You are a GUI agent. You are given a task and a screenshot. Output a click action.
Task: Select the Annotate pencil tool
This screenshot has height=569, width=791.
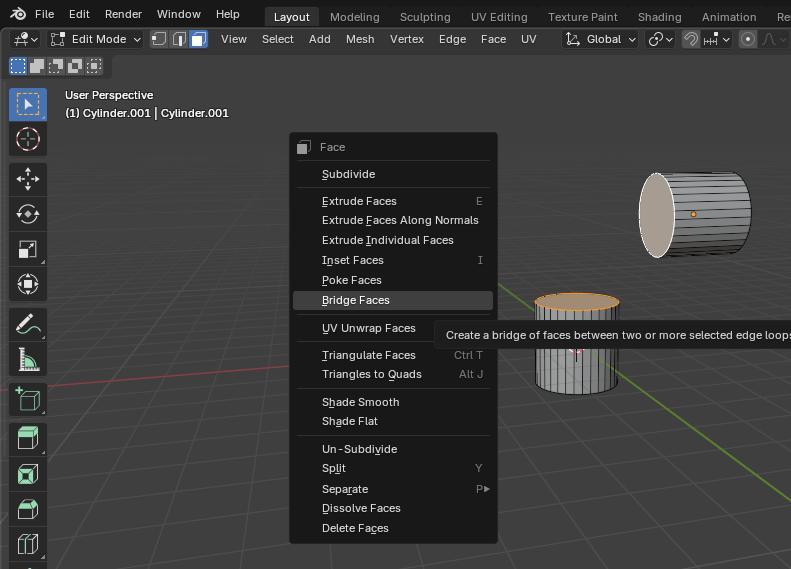point(28,324)
